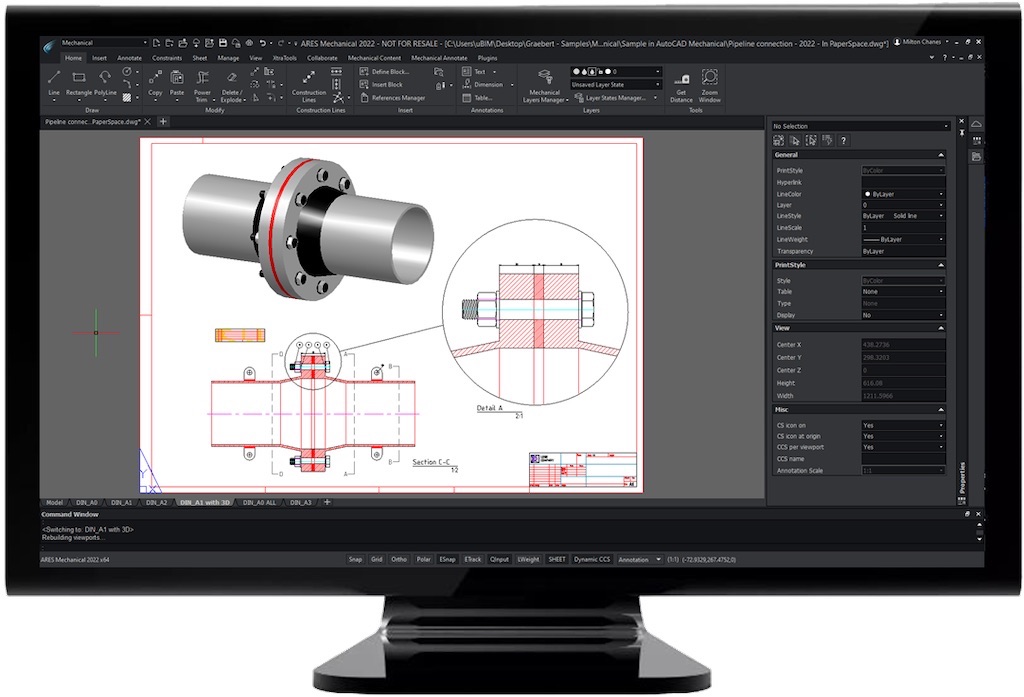The width and height of the screenshot is (1024, 697).
Task: Click the Hatch pattern tool icon
Action: [127, 97]
